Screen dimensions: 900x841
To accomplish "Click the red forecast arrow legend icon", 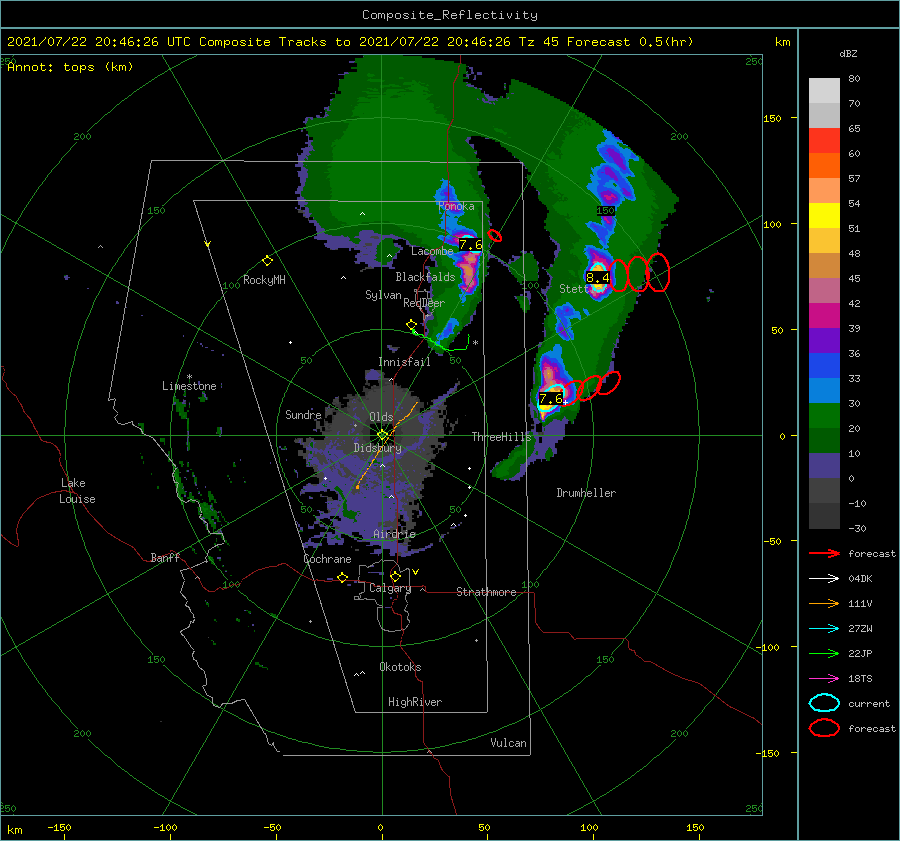I will pos(824,553).
